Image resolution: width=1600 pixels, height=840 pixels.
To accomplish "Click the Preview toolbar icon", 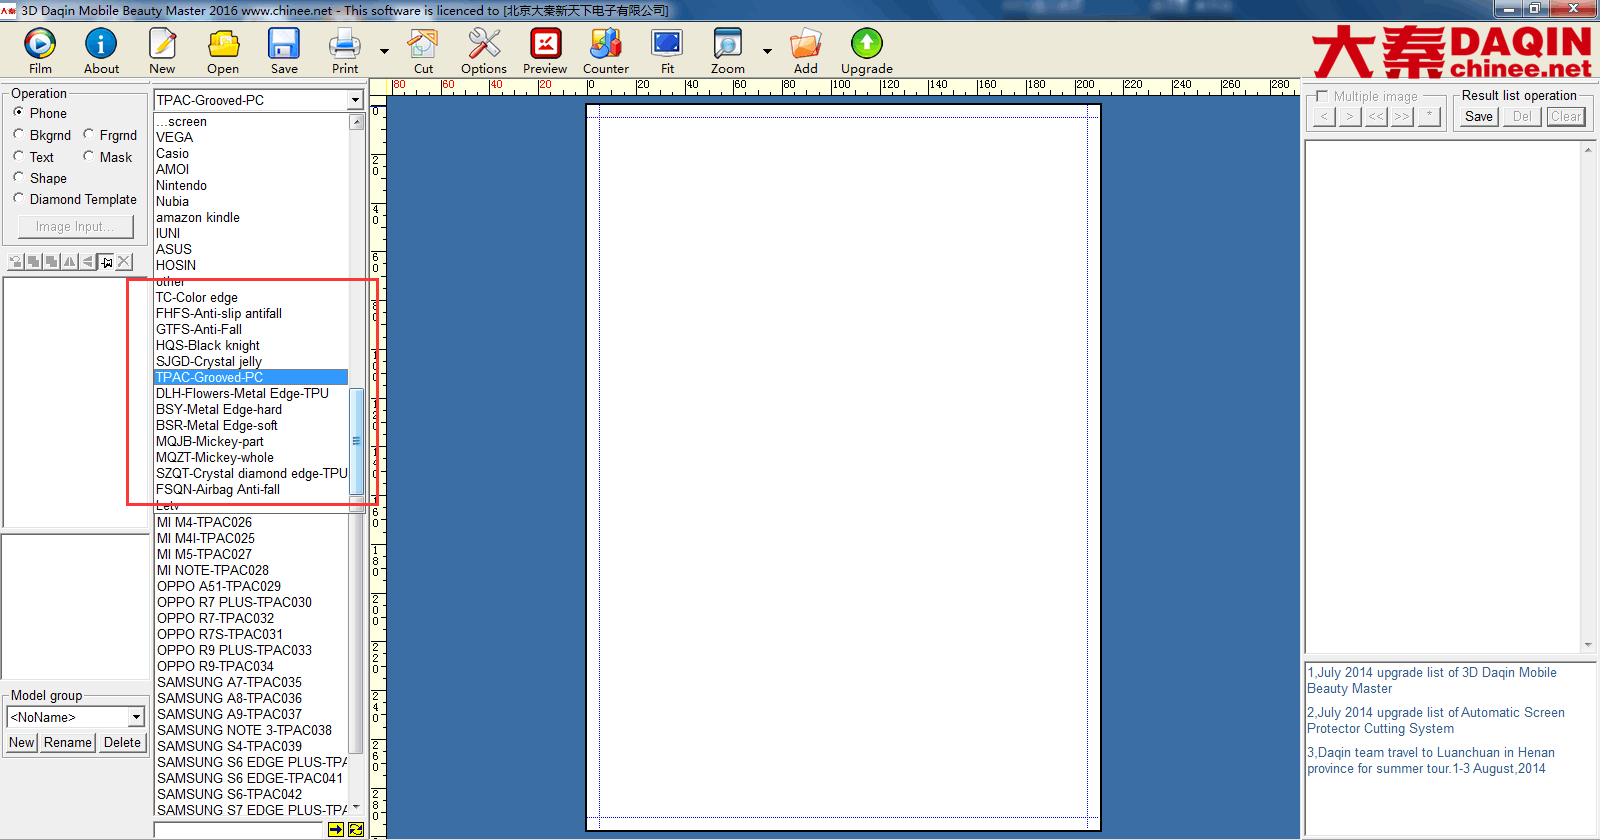I will (x=545, y=44).
